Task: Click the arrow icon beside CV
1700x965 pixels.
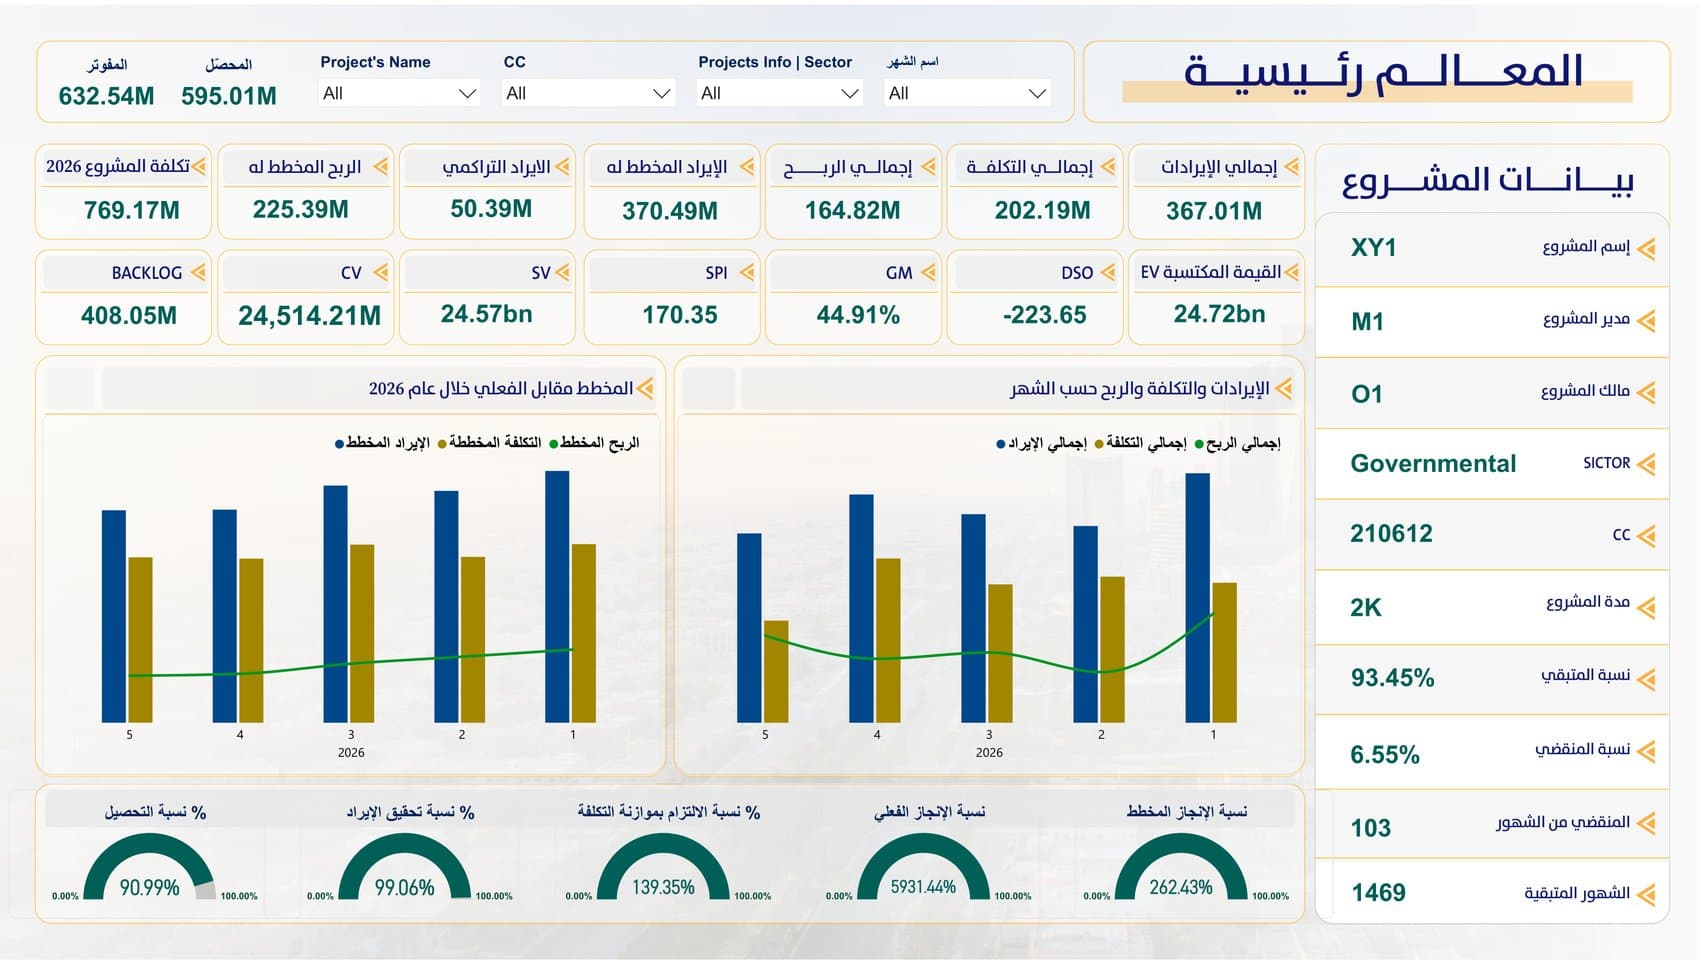Action: [x=381, y=272]
